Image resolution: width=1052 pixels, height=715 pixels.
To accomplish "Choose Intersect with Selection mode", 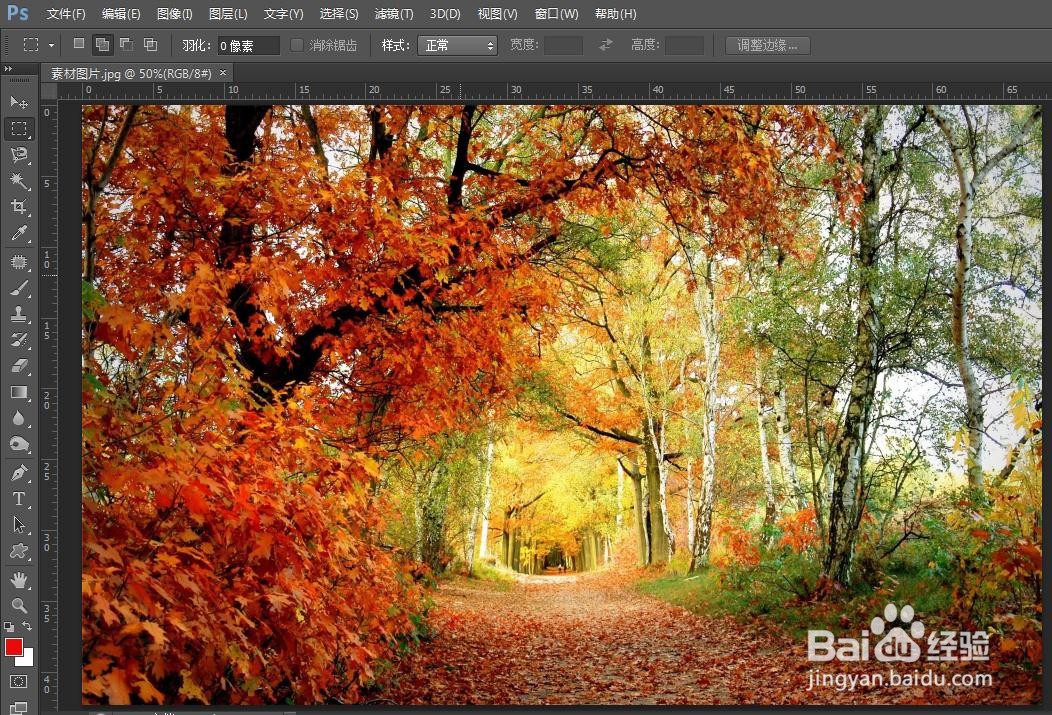I will (150, 44).
